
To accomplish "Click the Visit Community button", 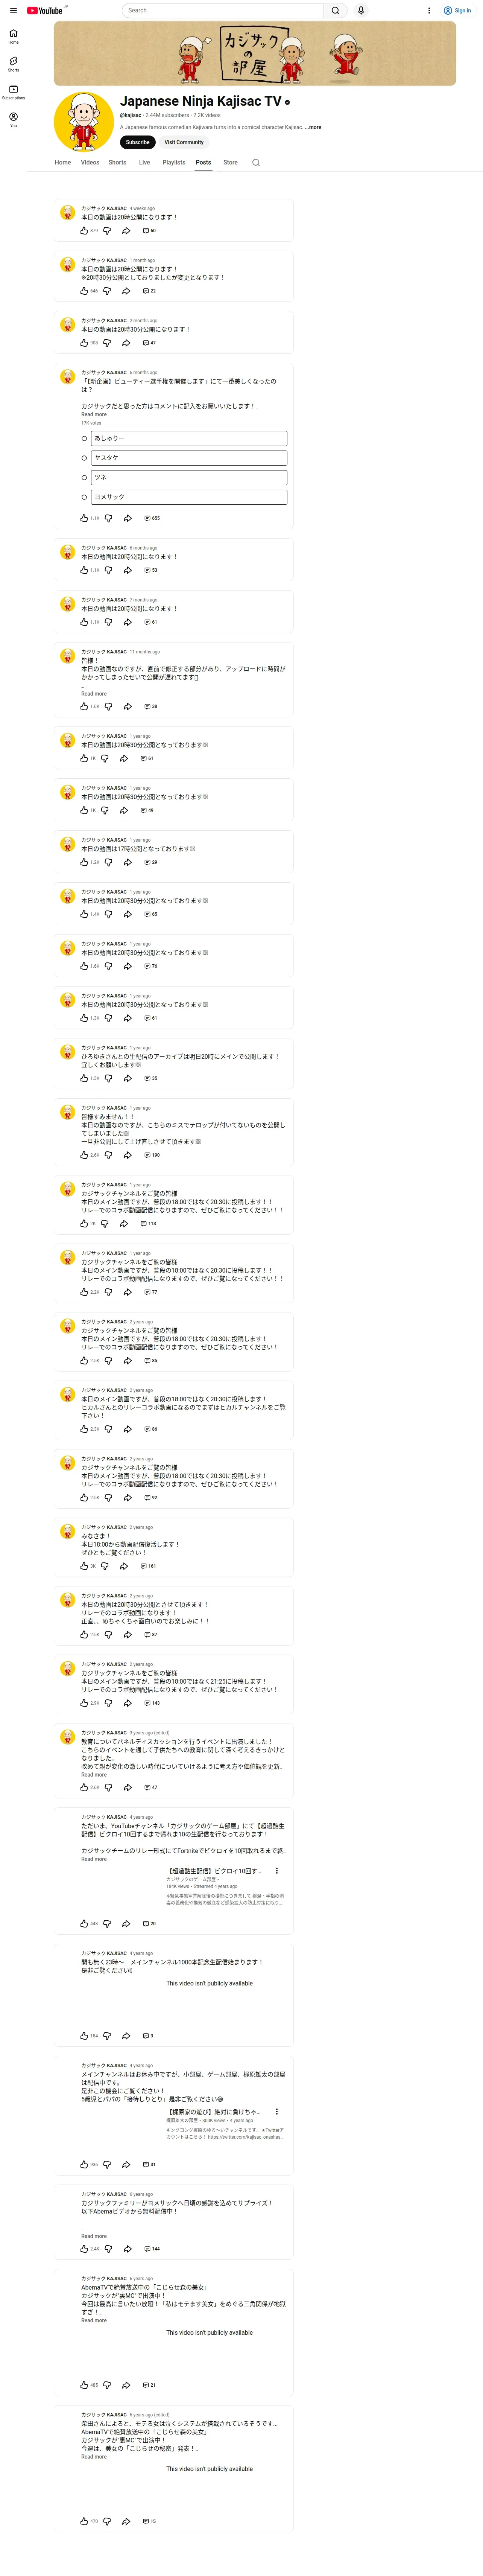I will point(184,142).
